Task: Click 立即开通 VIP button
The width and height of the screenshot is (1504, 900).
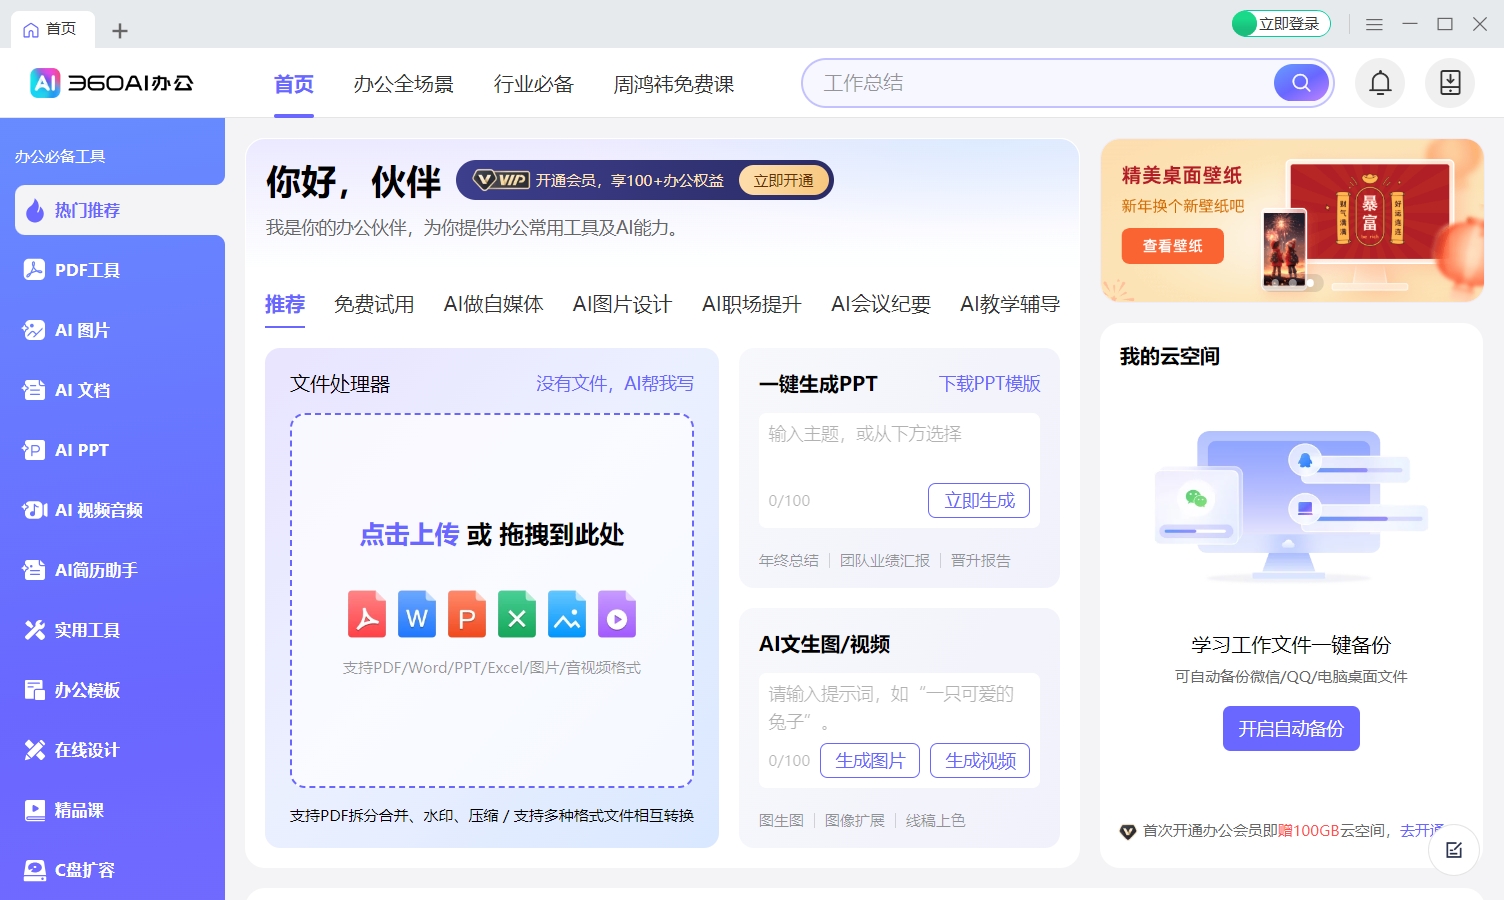Action: point(784,180)
